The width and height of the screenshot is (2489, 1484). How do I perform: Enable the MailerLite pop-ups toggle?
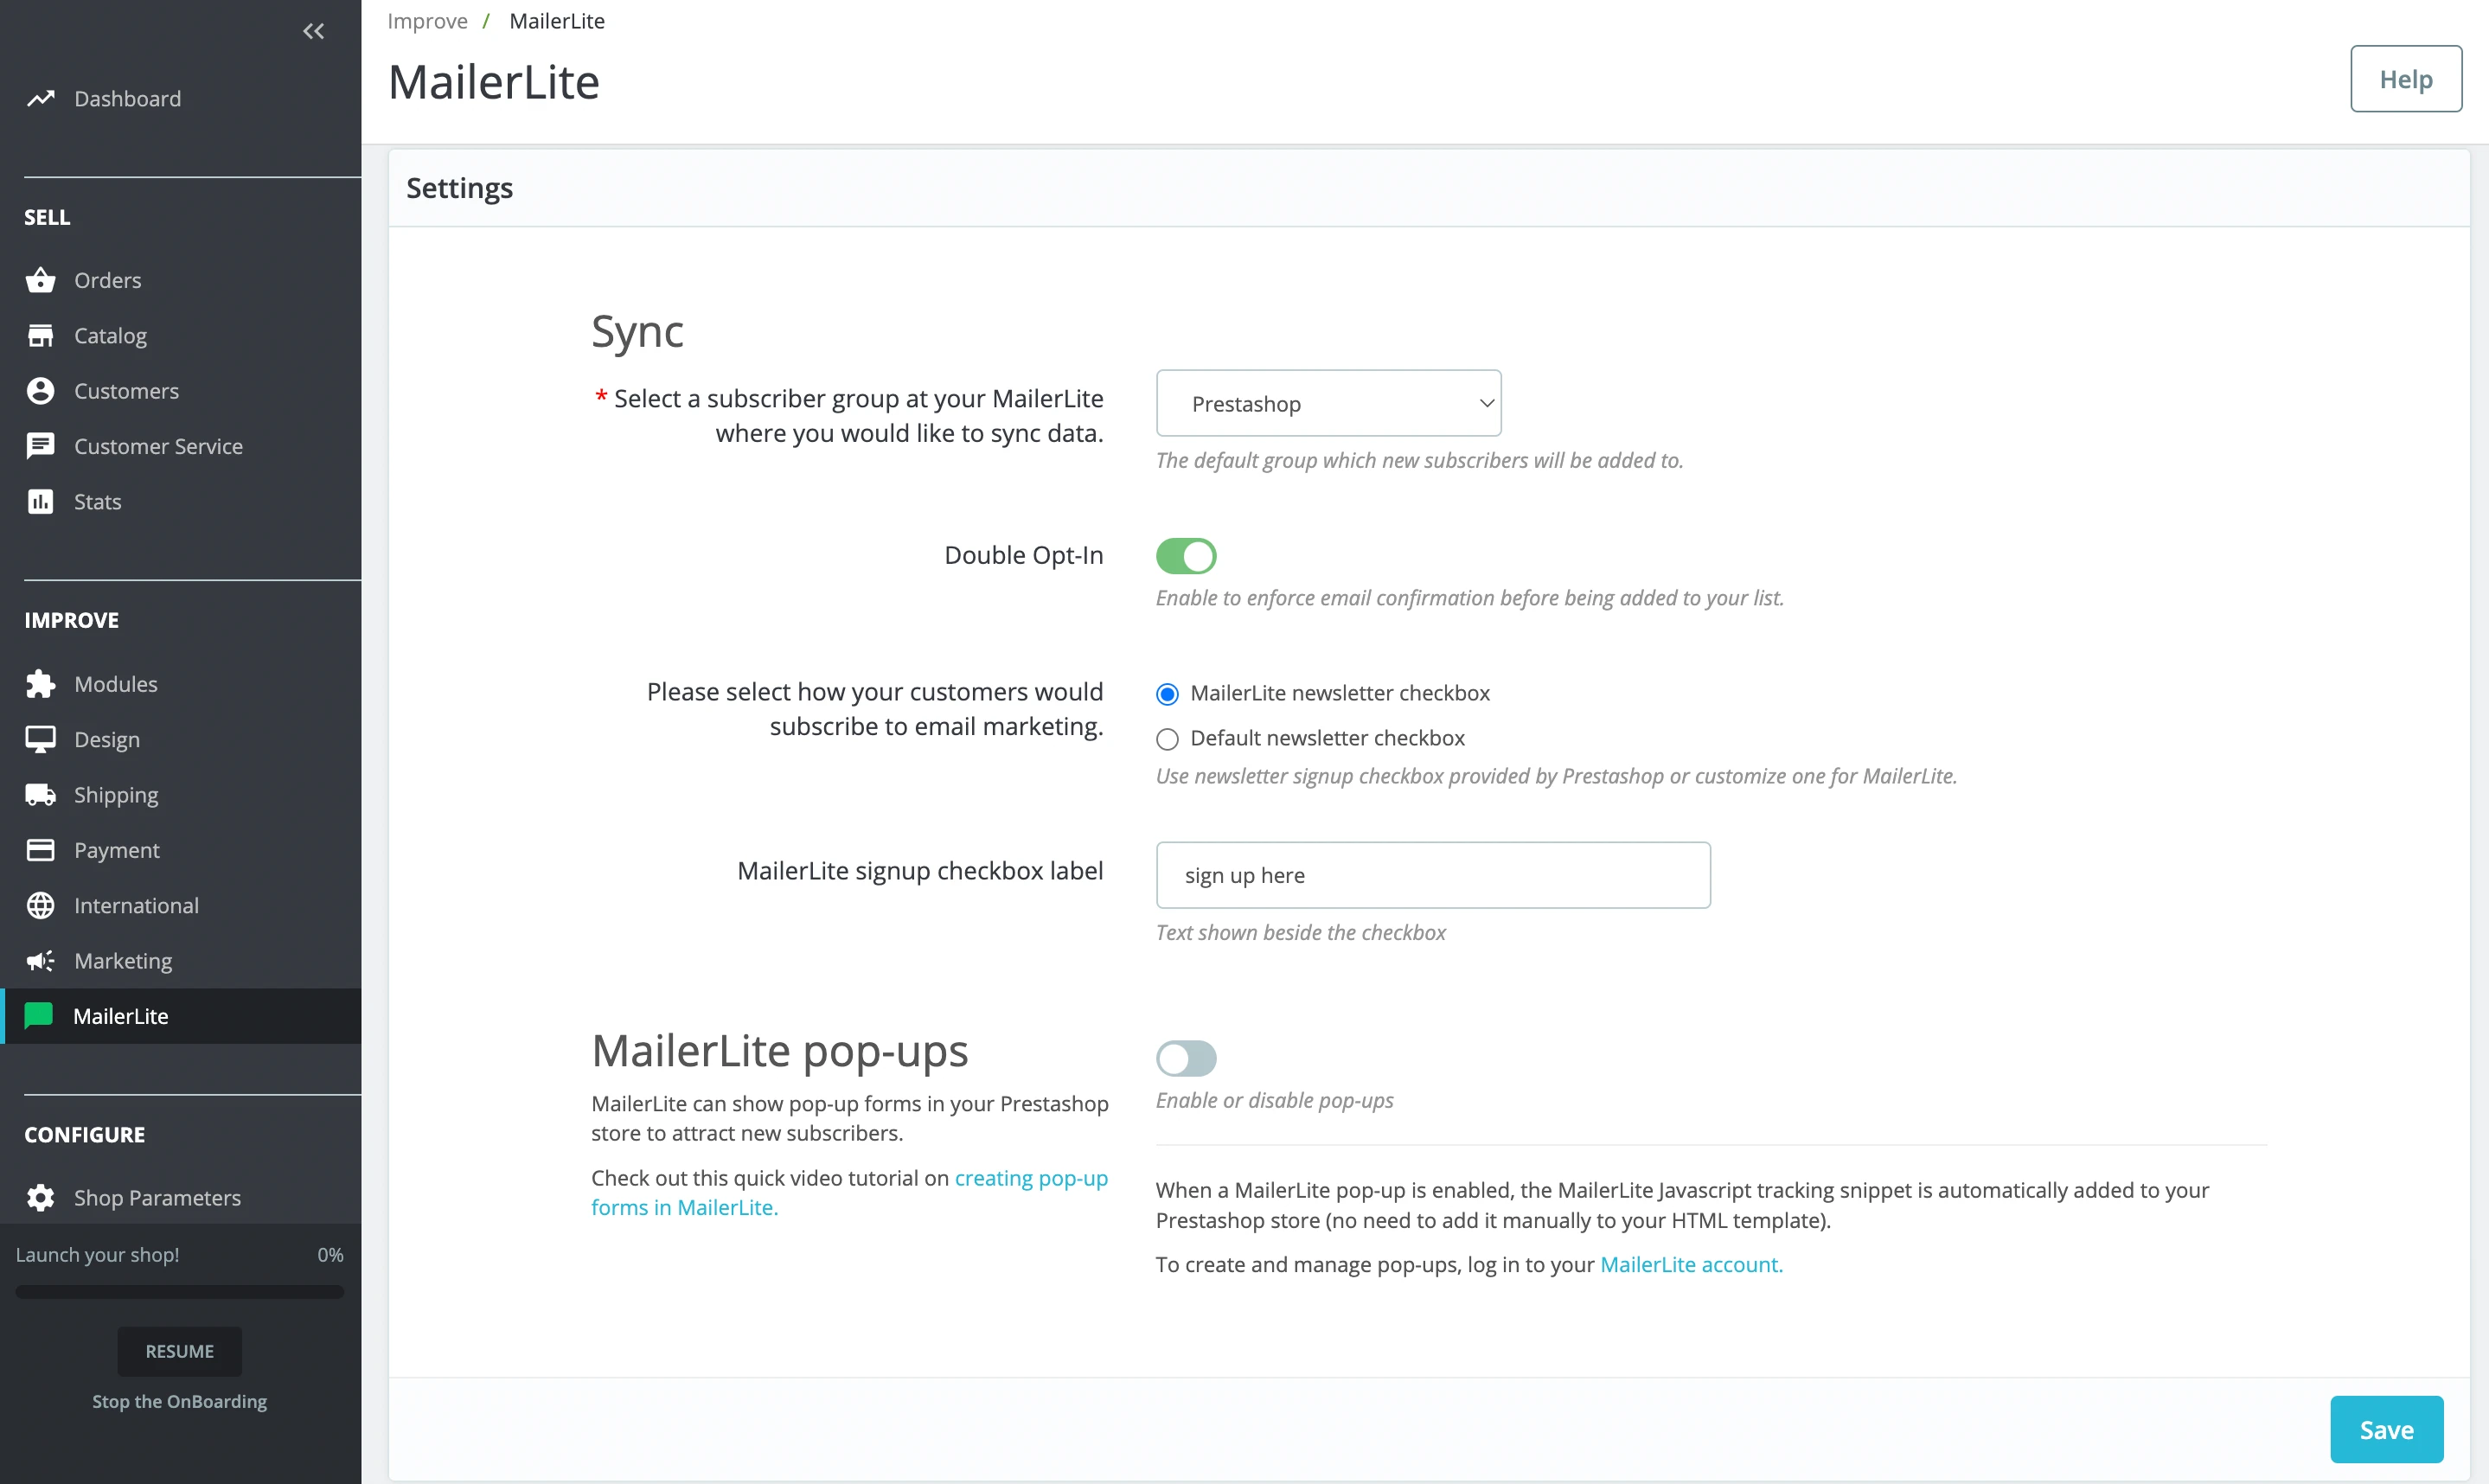click(x=1185, y=1058)
